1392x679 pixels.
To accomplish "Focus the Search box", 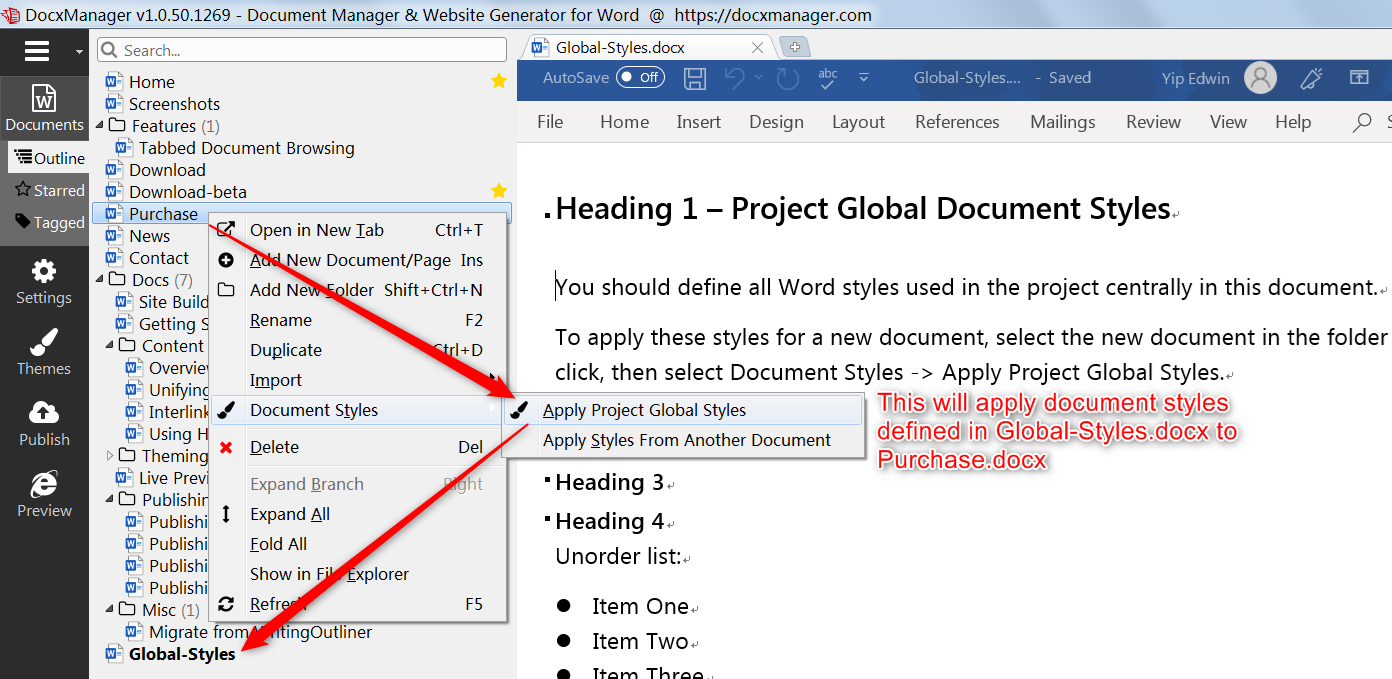I will point(302,50).
